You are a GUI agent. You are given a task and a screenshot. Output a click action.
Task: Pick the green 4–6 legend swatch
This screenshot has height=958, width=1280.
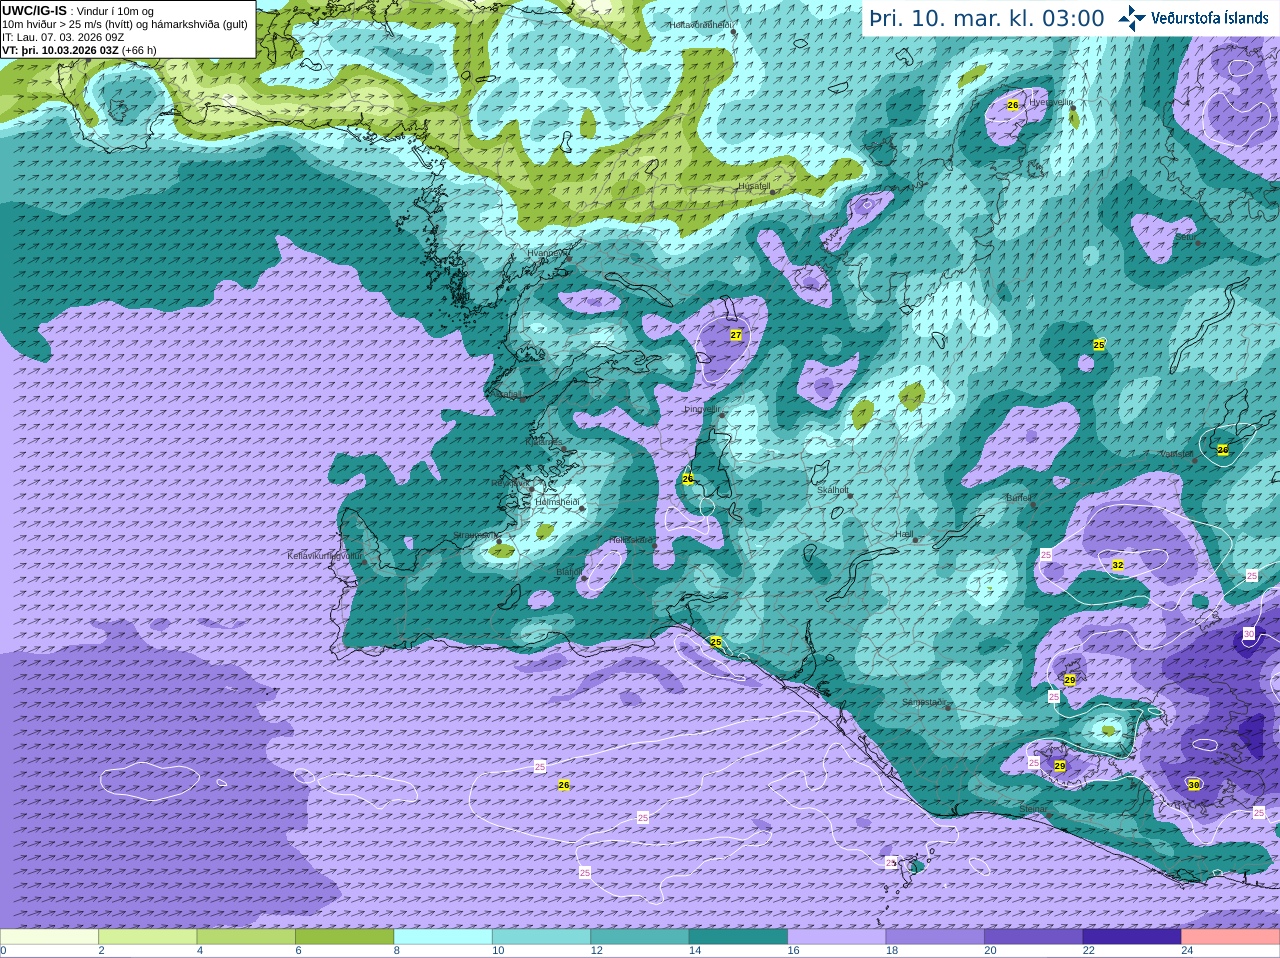[246, 937]
